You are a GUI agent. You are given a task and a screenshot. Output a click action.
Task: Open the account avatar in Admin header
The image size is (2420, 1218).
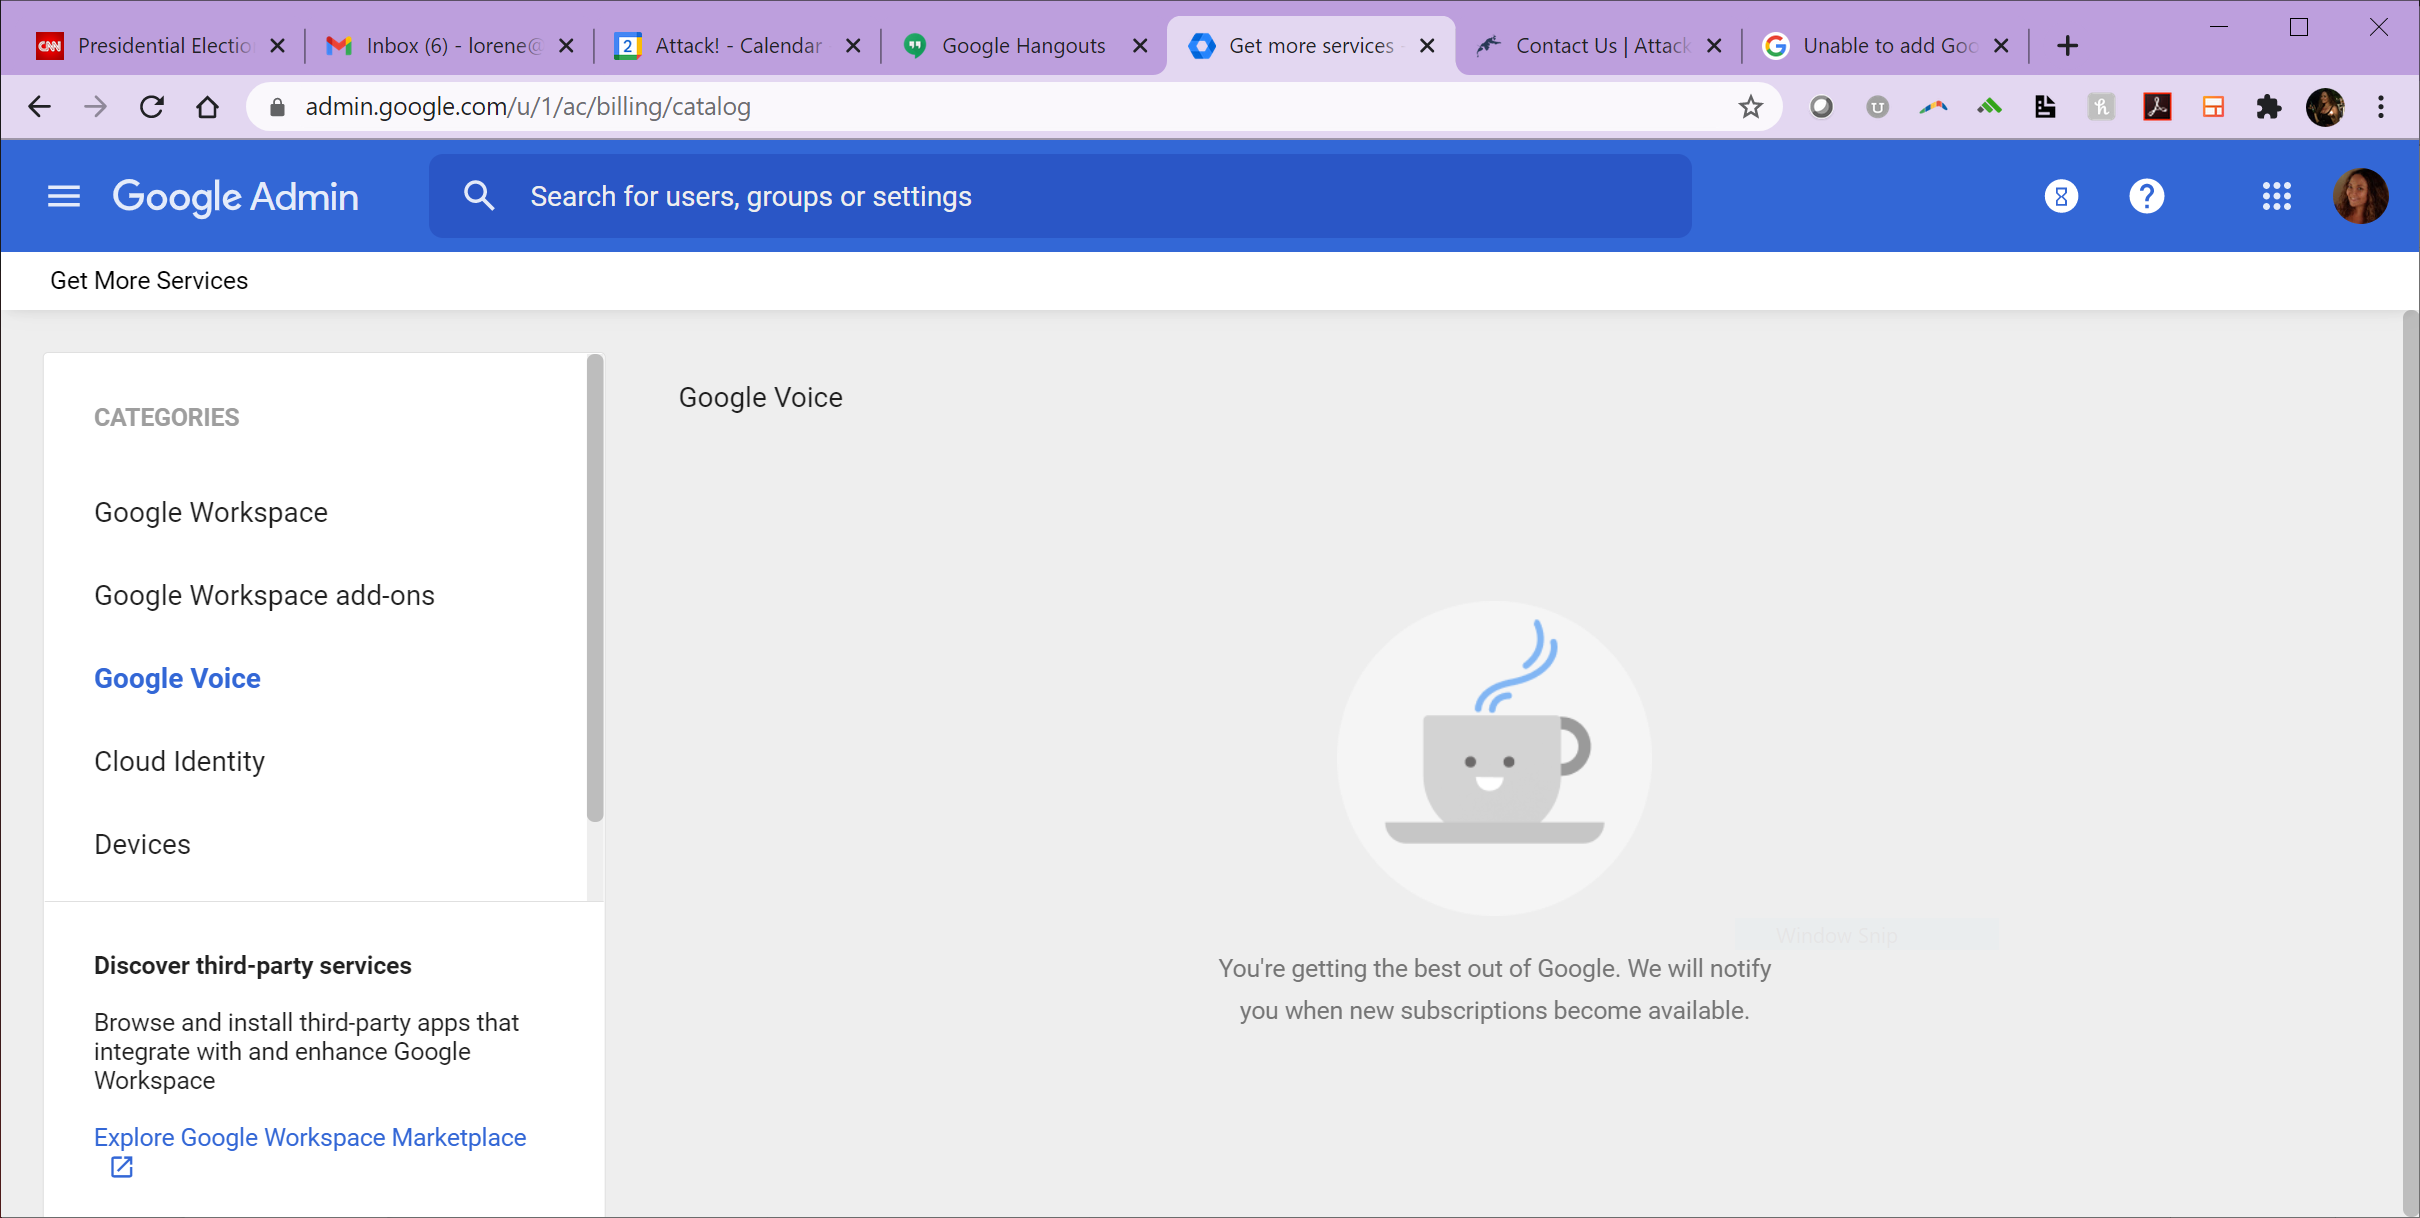(x=2361, y=196)
